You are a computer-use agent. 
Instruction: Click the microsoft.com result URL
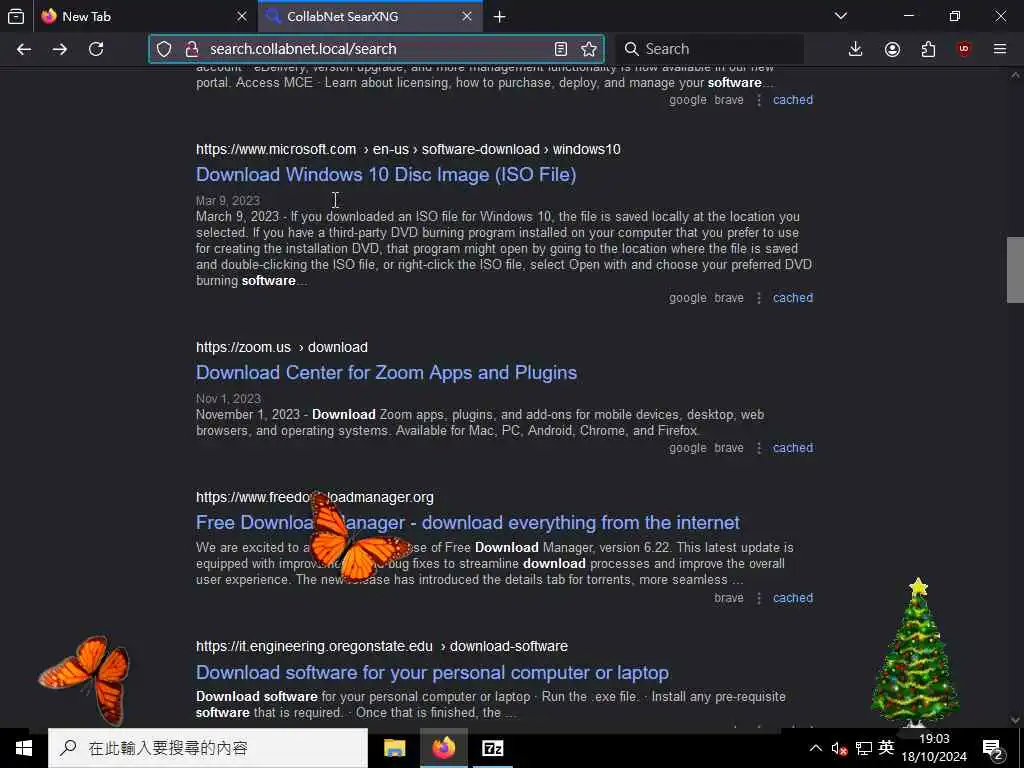(408, 150)
